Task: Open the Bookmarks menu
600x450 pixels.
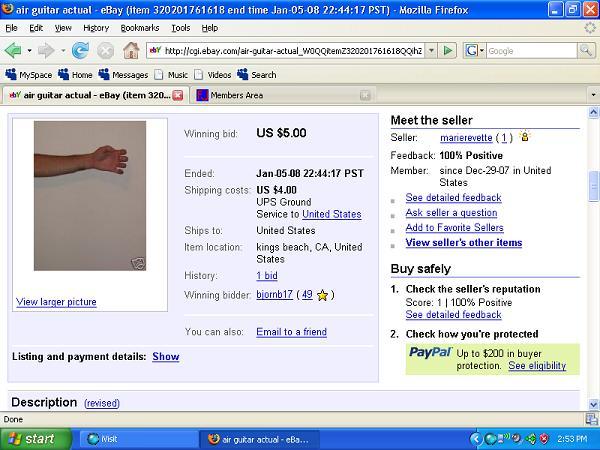Action: point(140,28)
